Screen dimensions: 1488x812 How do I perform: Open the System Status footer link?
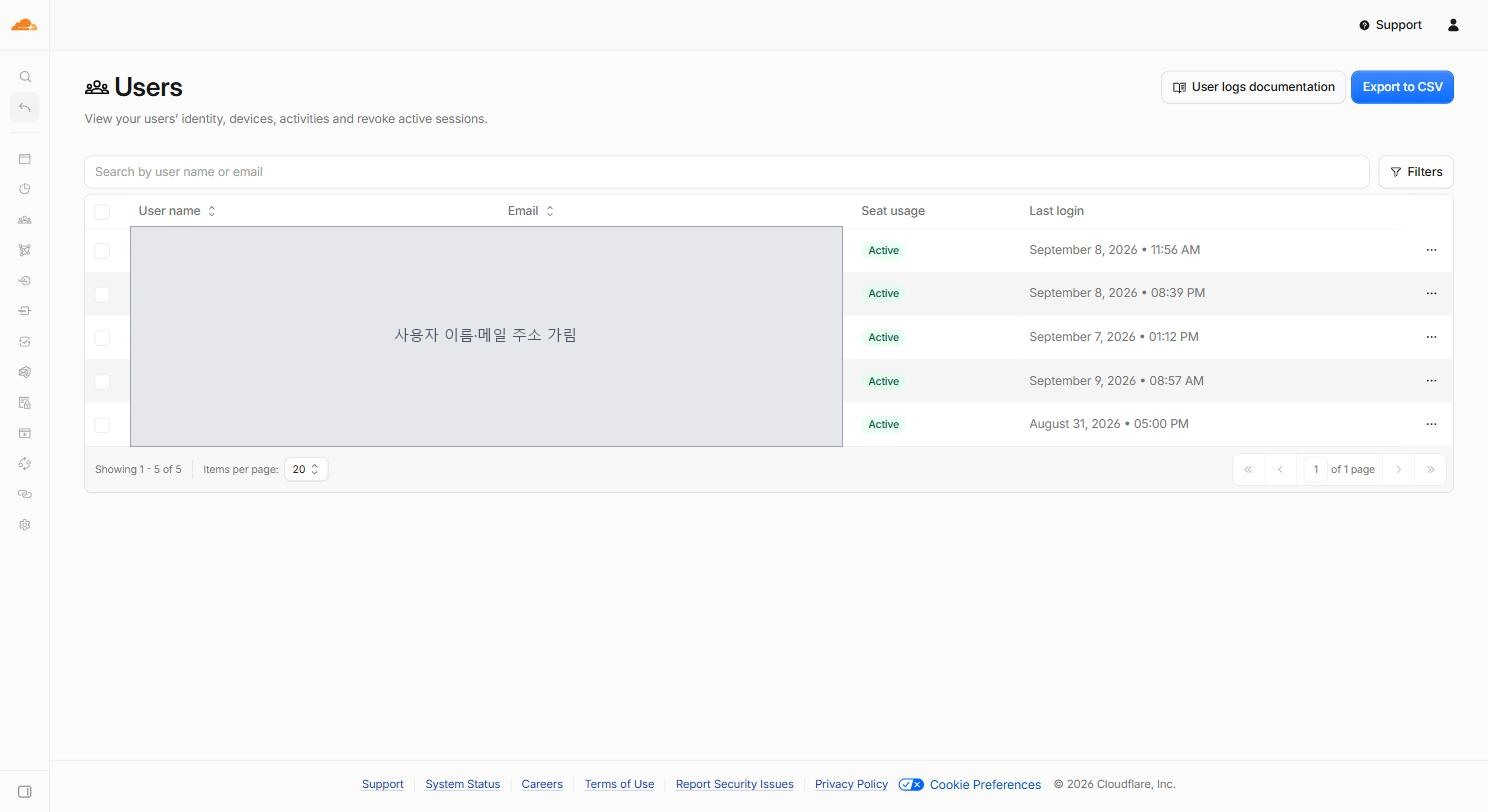click(x=462, y=785)
